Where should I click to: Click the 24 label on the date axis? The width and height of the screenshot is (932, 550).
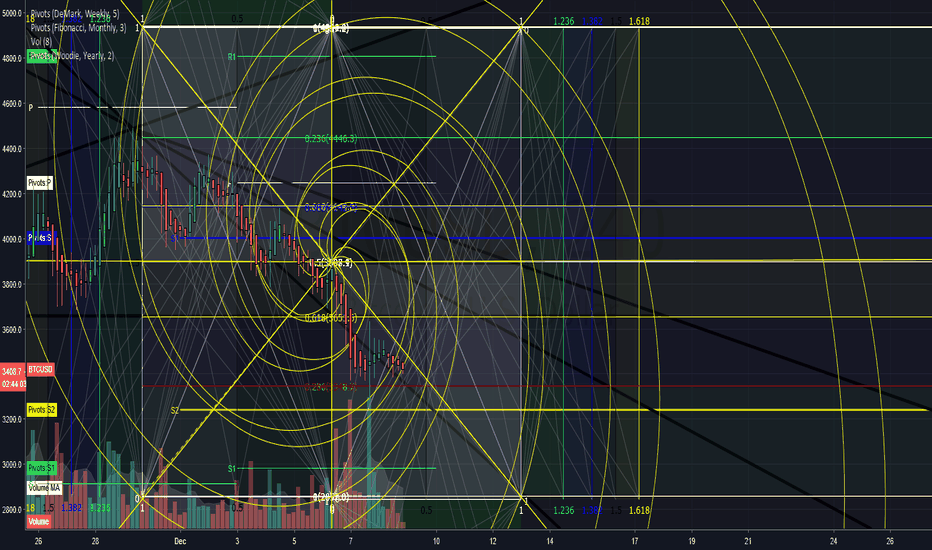[x=833, y=541]
